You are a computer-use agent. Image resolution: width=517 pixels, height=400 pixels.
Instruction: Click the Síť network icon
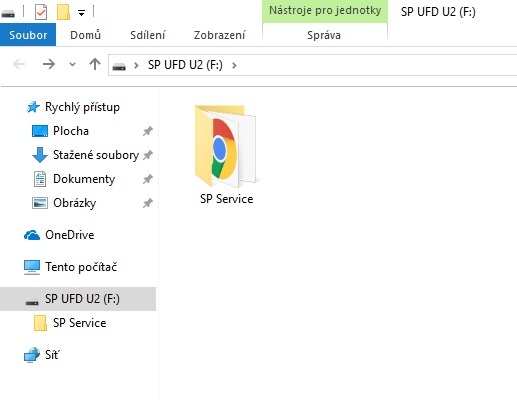32,355
